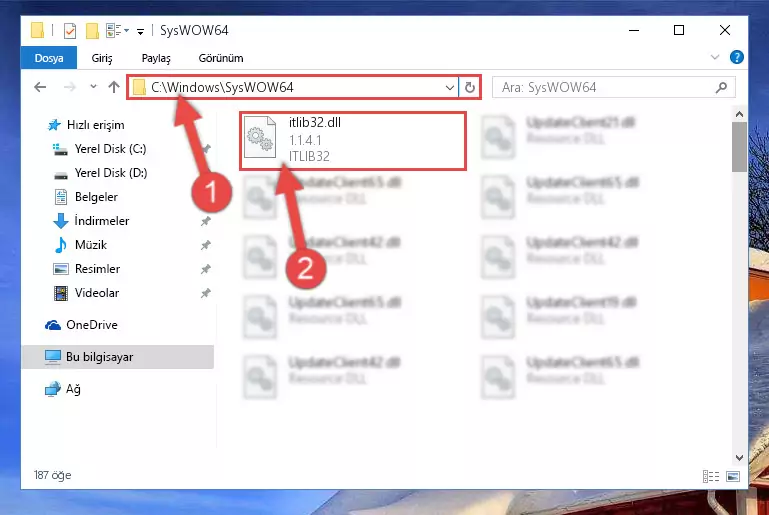Open Help with the blue question mark

[x=736, y=57]
